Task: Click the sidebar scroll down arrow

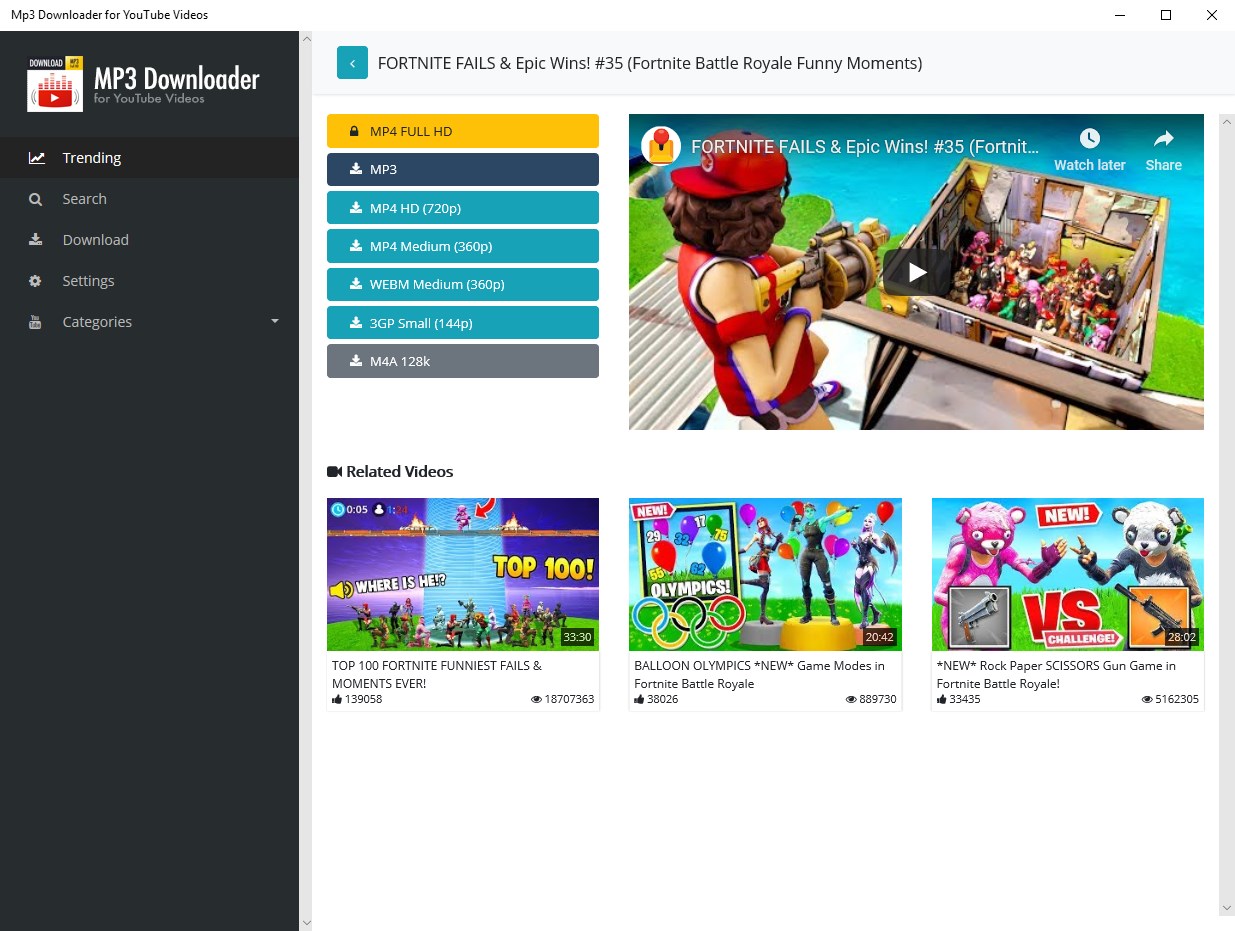Action: 306,922
